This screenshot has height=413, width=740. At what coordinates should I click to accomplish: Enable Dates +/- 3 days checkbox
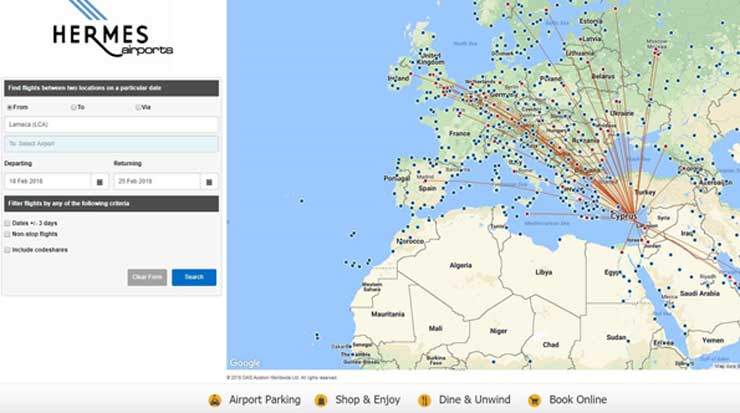tap(8, 223)
